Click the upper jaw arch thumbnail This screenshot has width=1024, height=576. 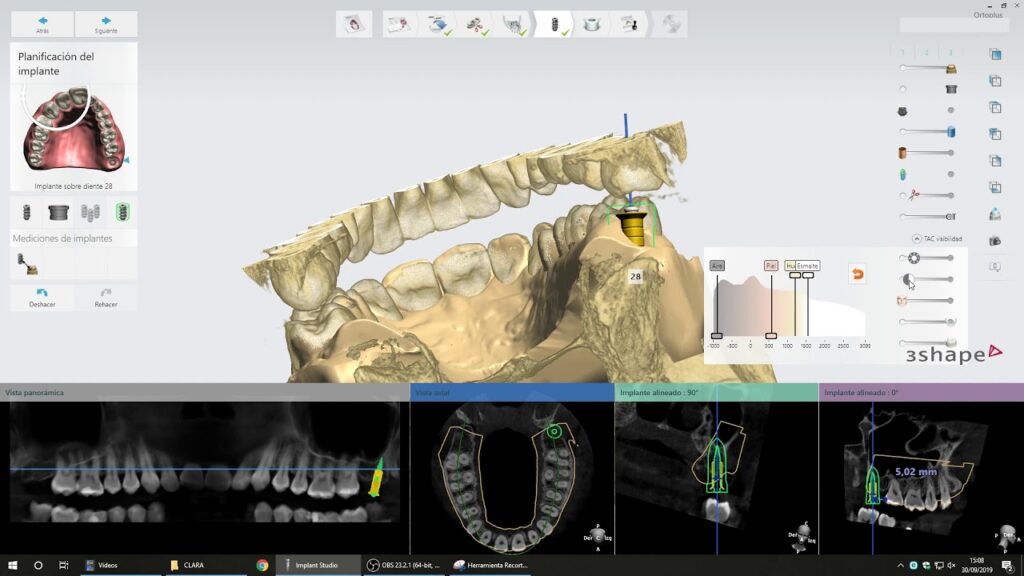[73, 129]
